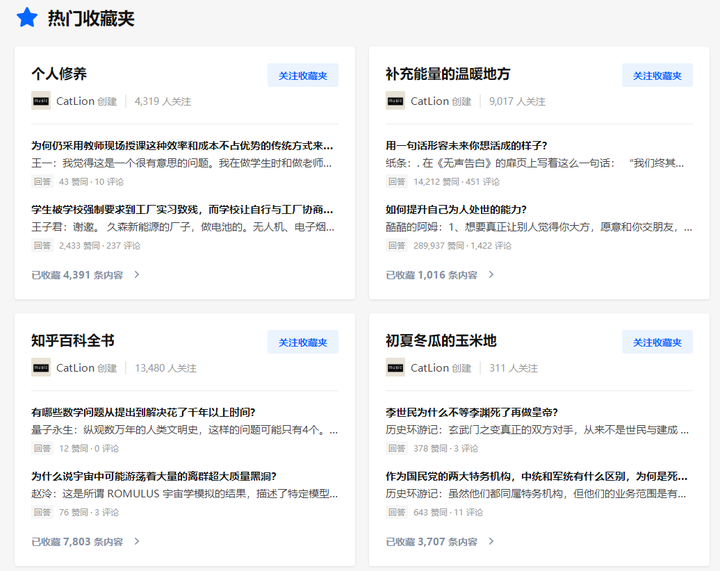
Task: Click 311 人关注 follower count
Action: click(513, 368)
